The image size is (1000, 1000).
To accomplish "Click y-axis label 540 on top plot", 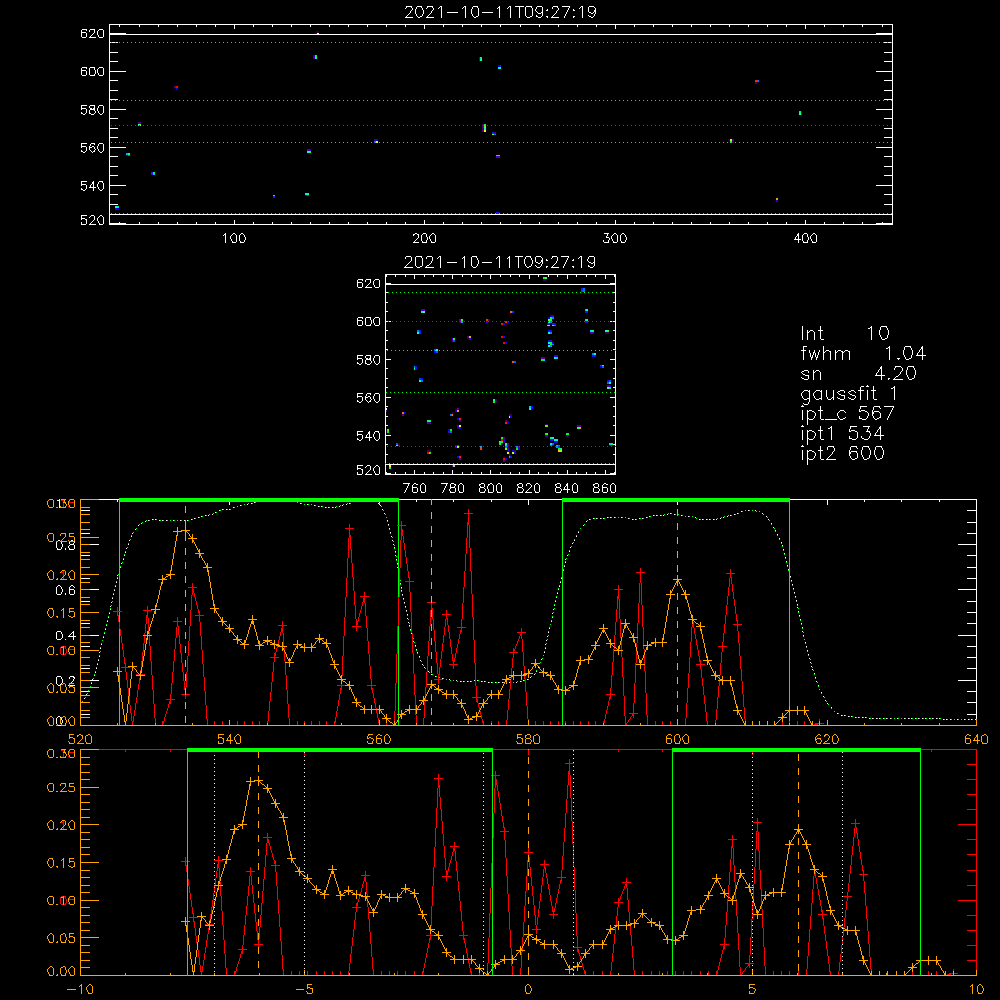I will 92,186.
